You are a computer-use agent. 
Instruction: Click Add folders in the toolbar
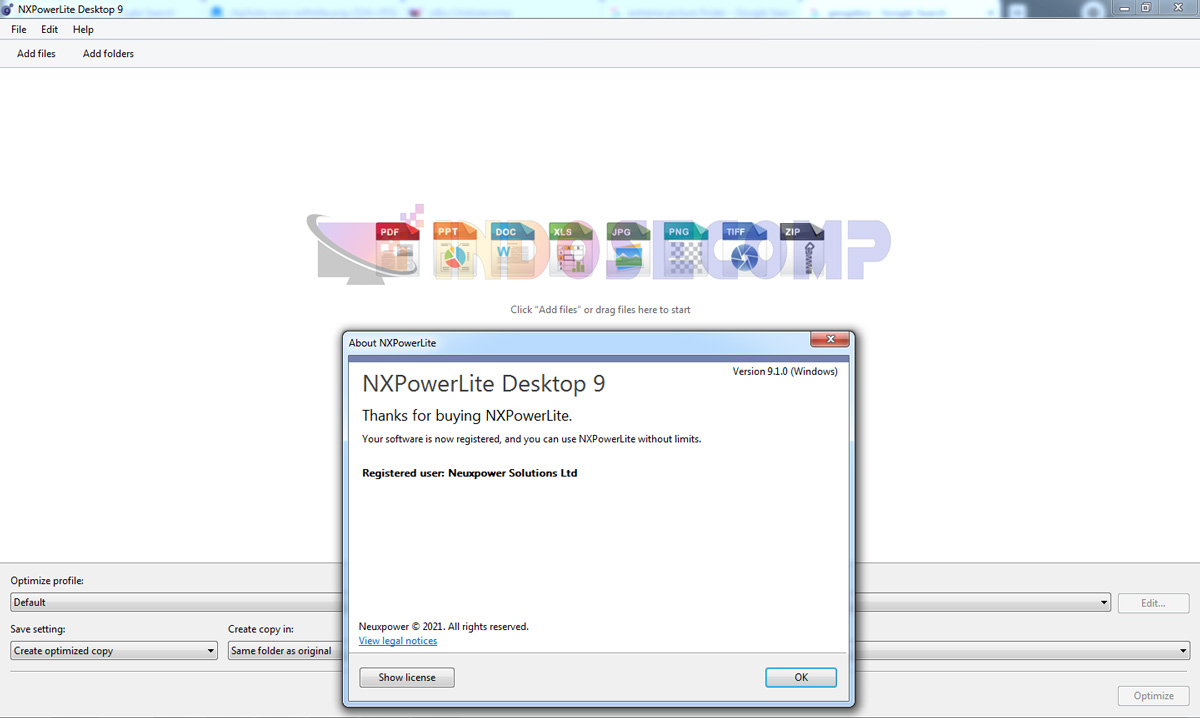pyautogui.click(x=108, y=54)
